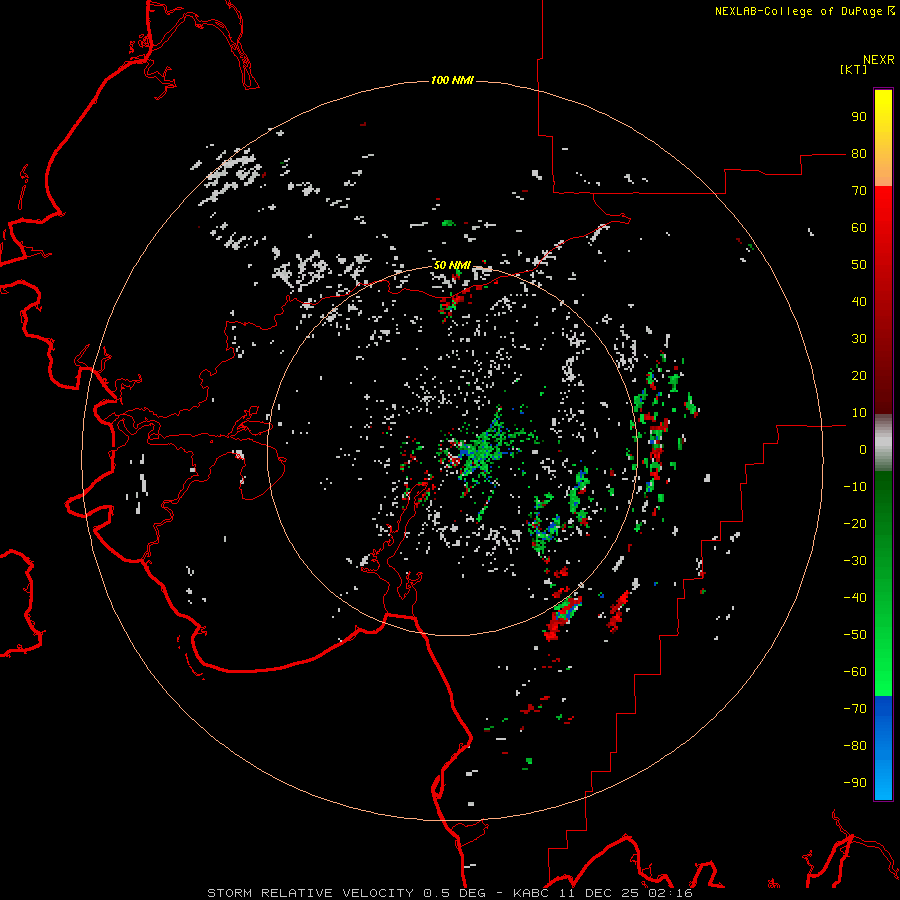Image resolution: width=900 pixels, height=900 pixels.
Task: Select the 30 value on velocity scale
Action: (859, 339)
